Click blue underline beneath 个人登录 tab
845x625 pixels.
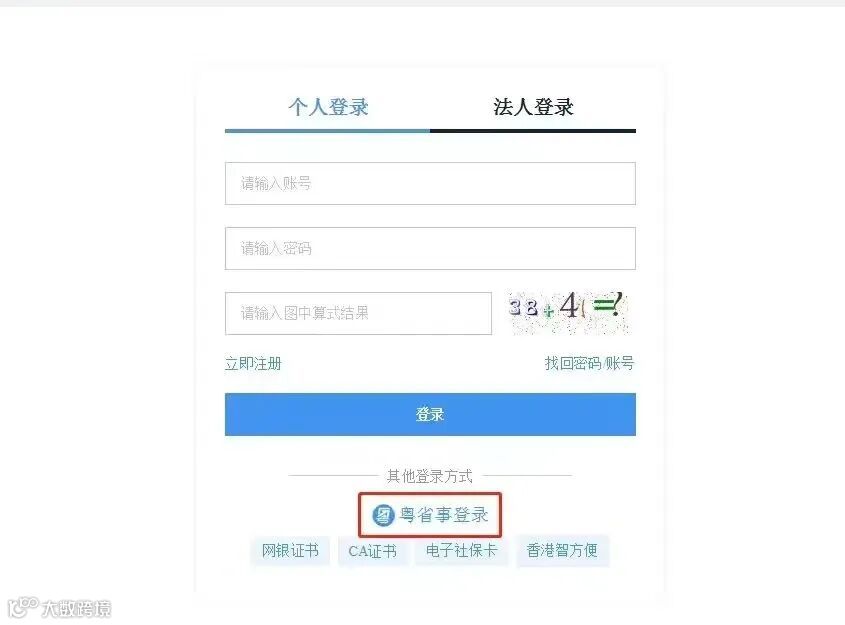click(328, 130)
